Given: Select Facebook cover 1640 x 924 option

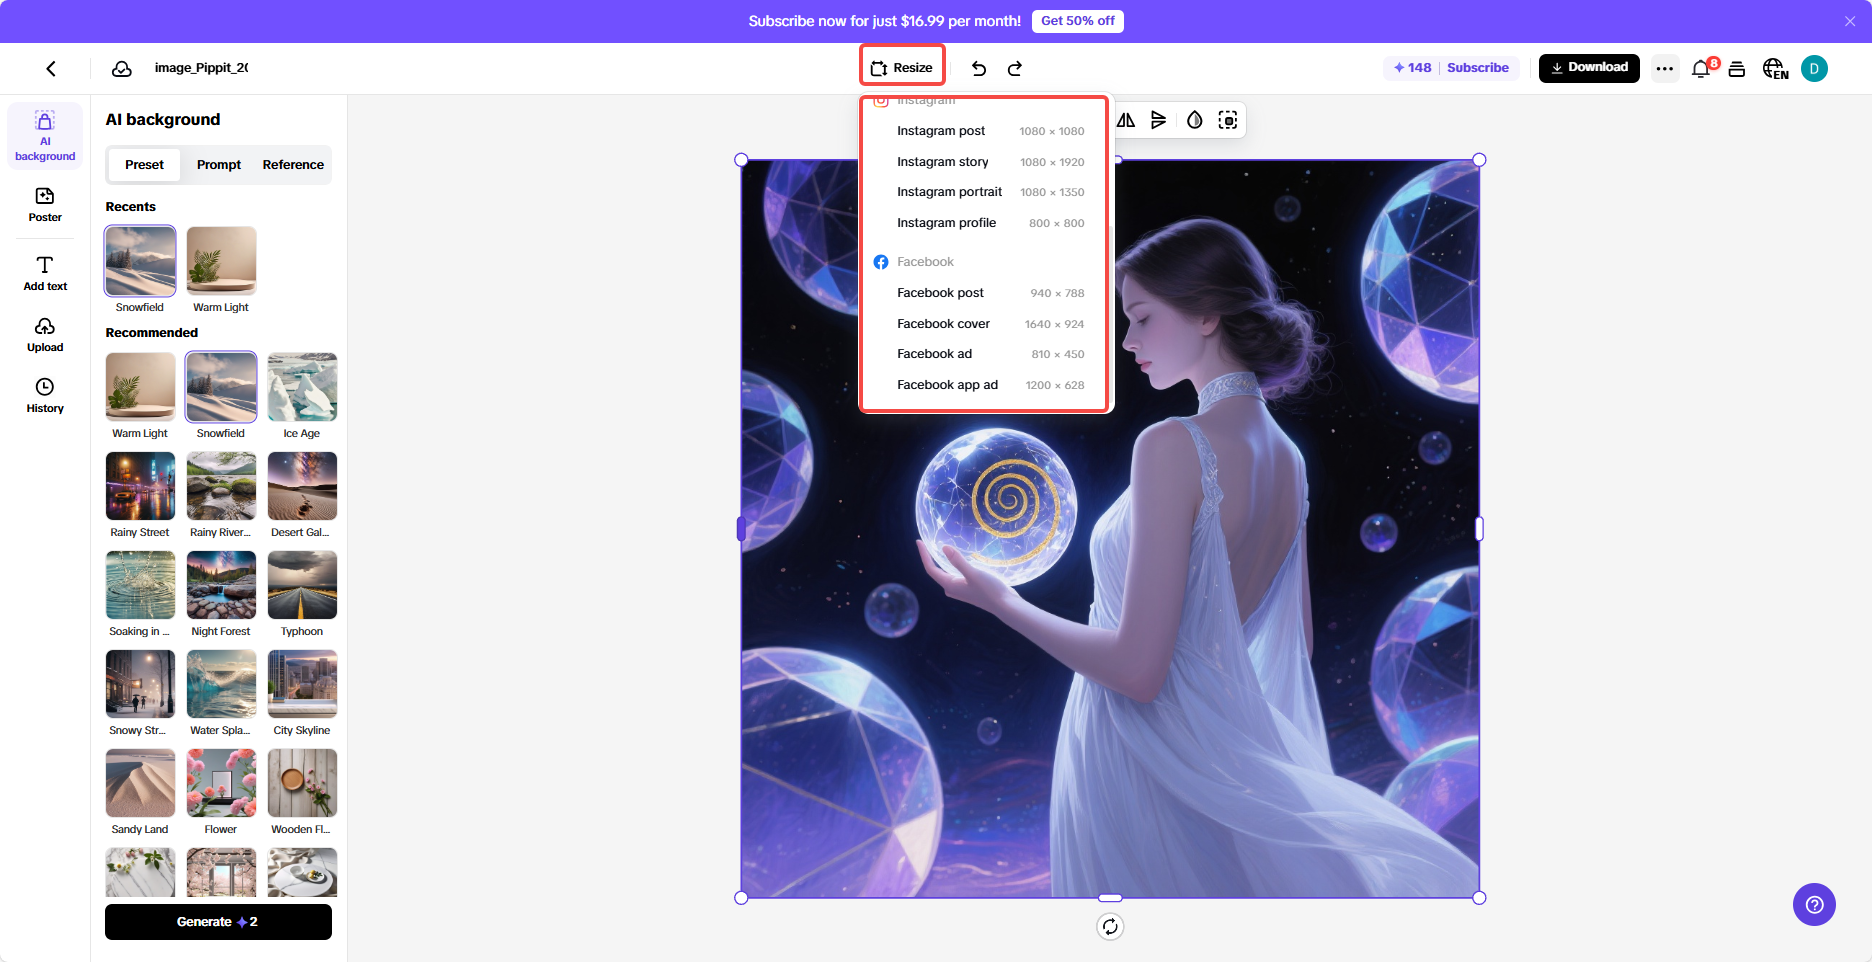Looking at the screenshot, I should [x=943, y=323].
